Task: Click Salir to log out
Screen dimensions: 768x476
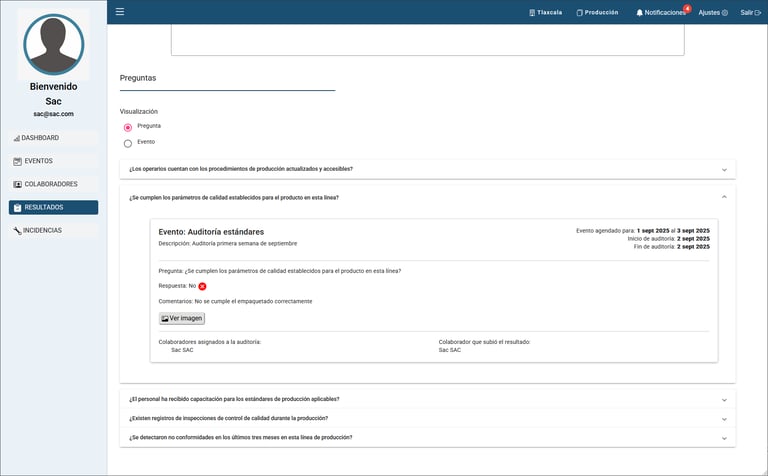Action: coord(750,13)
